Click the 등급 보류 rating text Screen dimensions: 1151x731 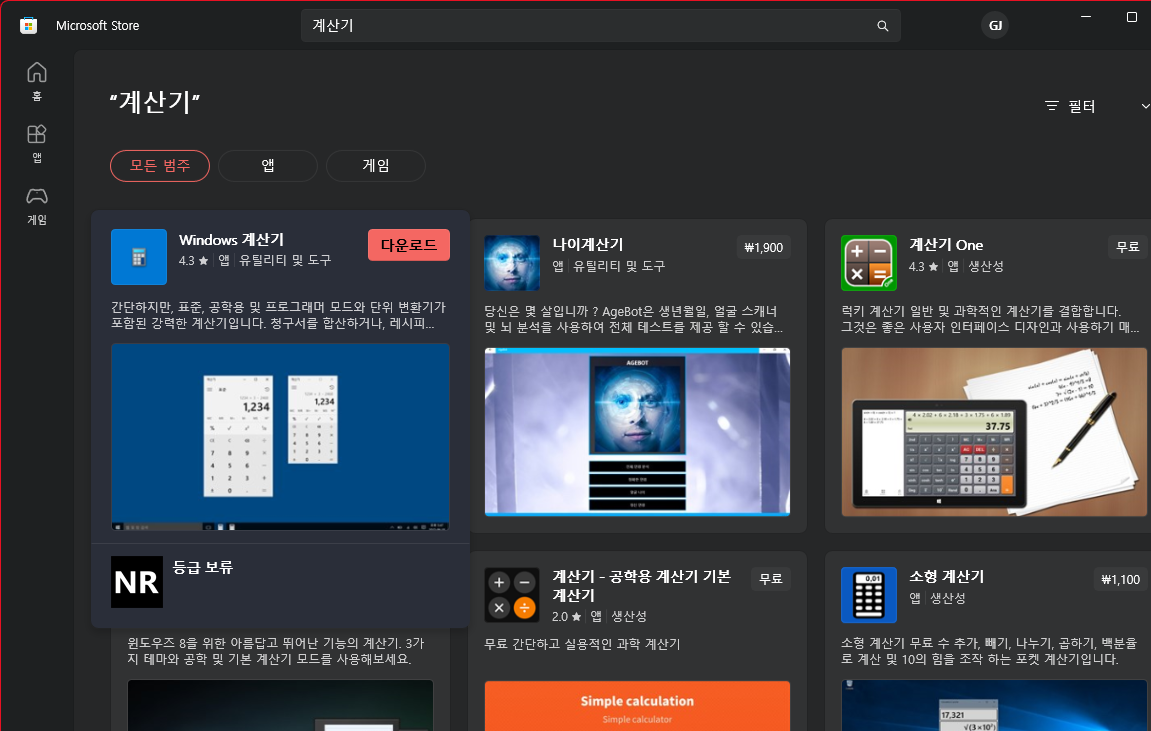tap(203, 567)
